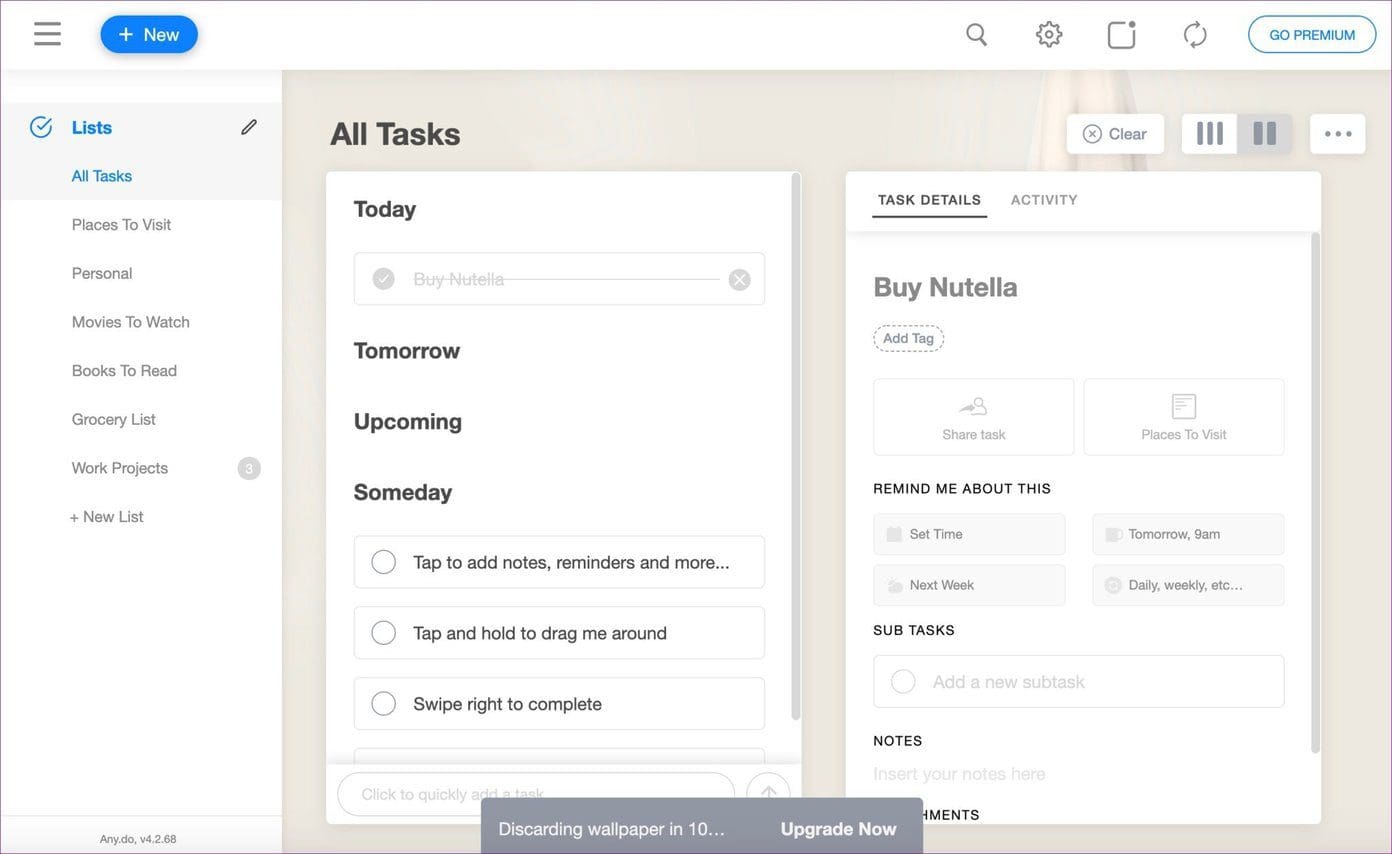Open the Places To Visit list selector
This screenshot has height=854, width=1392.
click(x=1184, y=417)
